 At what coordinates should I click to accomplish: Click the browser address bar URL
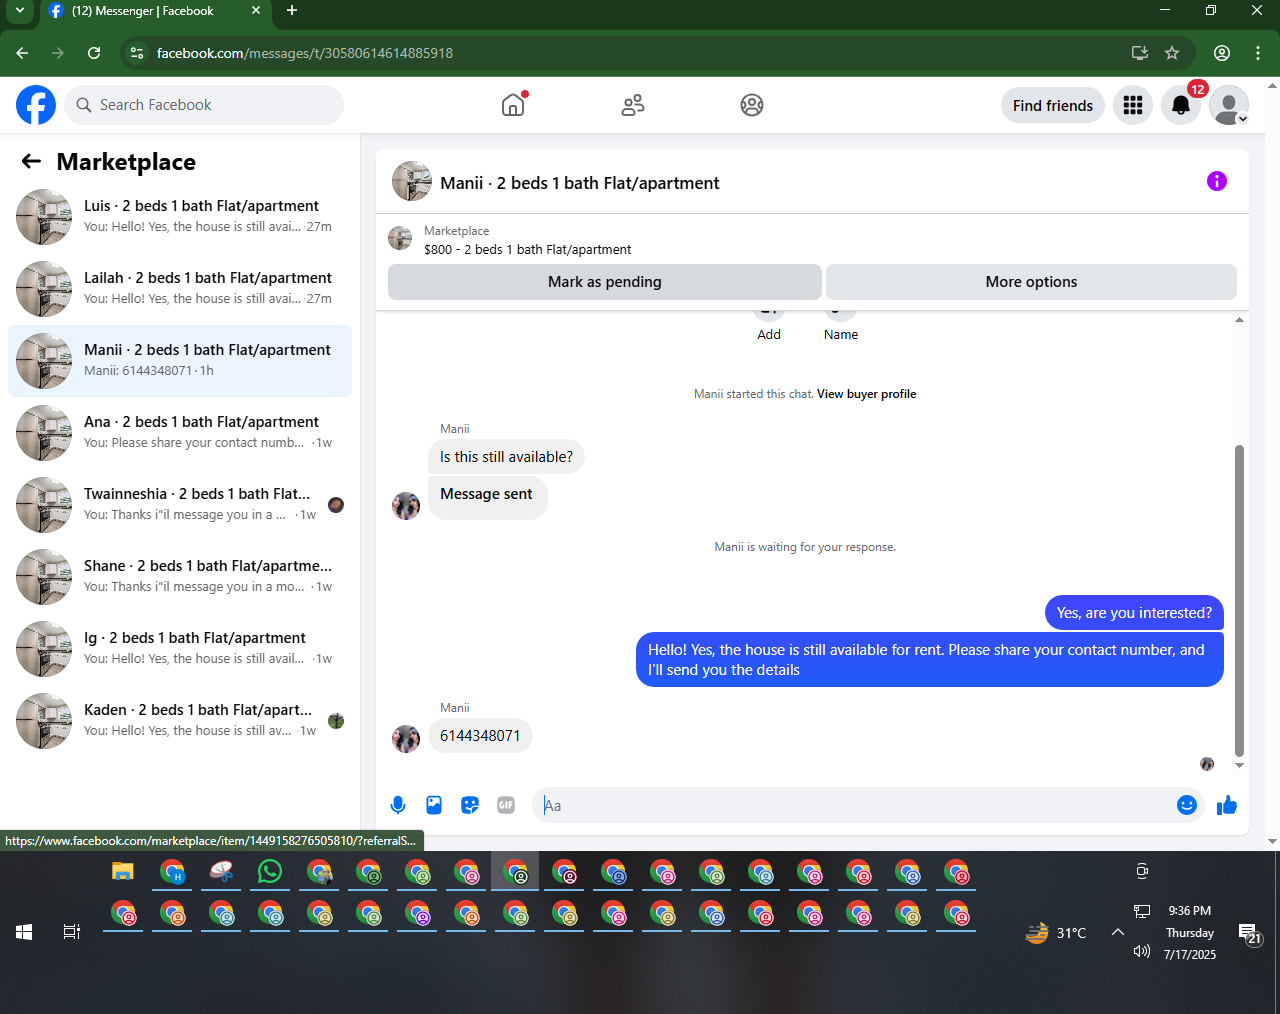click(x=305, y=53)
